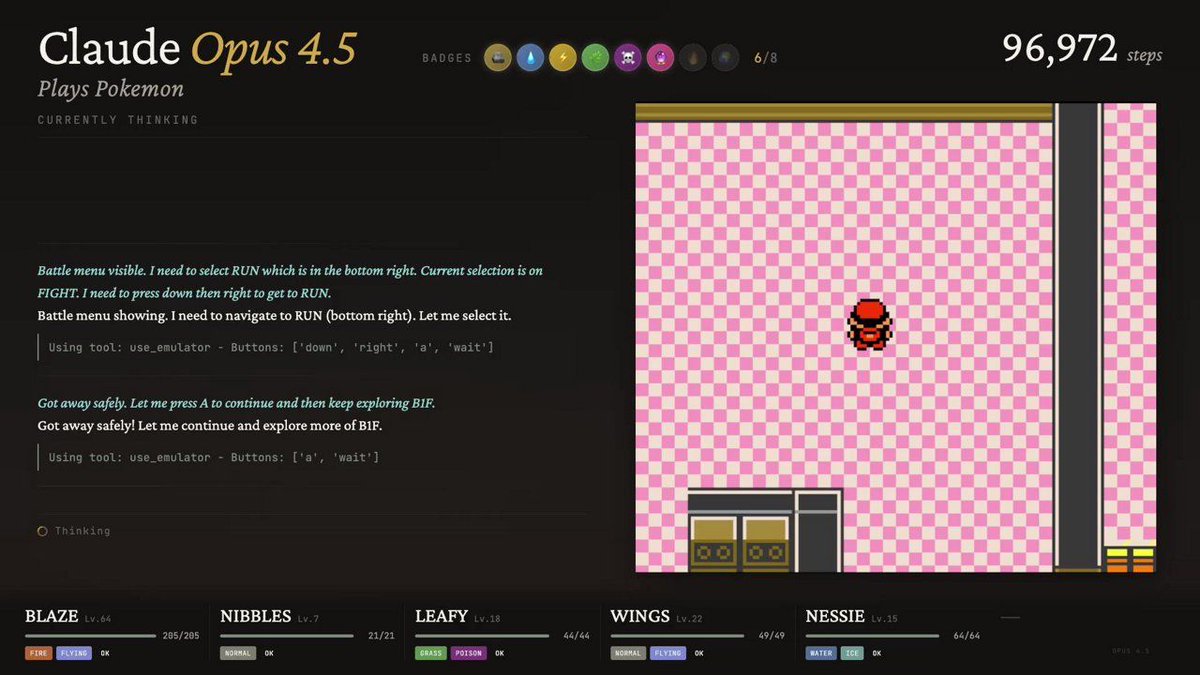The image size is (1200, 675).
Task: Select the NIBBLES party member name
Action: pos(255,616)
